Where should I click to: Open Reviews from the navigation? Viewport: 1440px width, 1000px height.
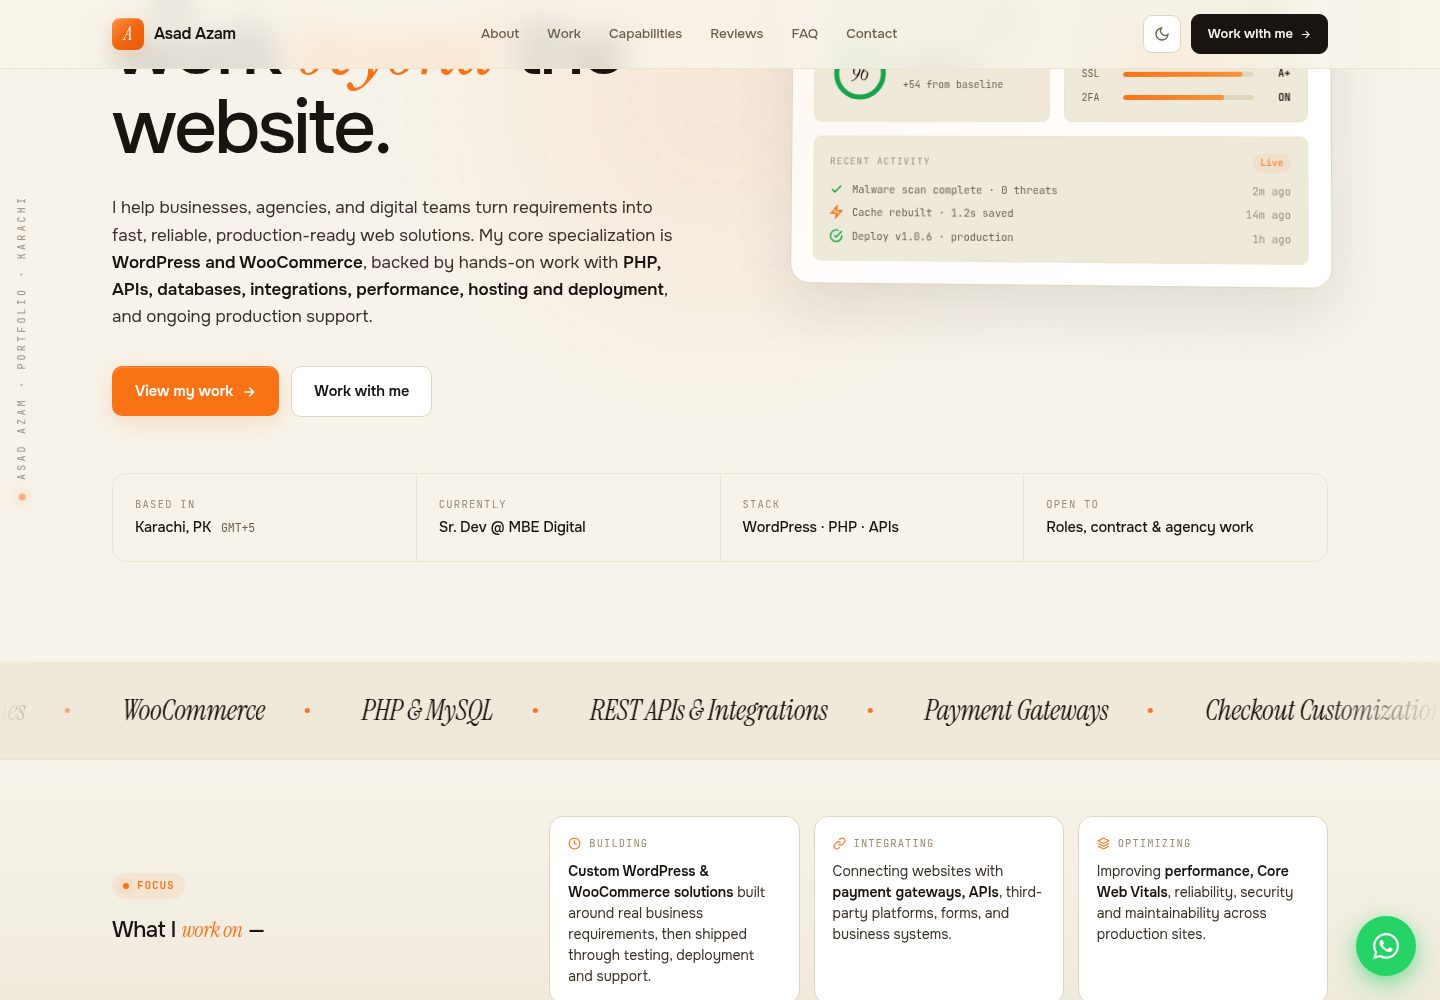click(x=737, y=34)
